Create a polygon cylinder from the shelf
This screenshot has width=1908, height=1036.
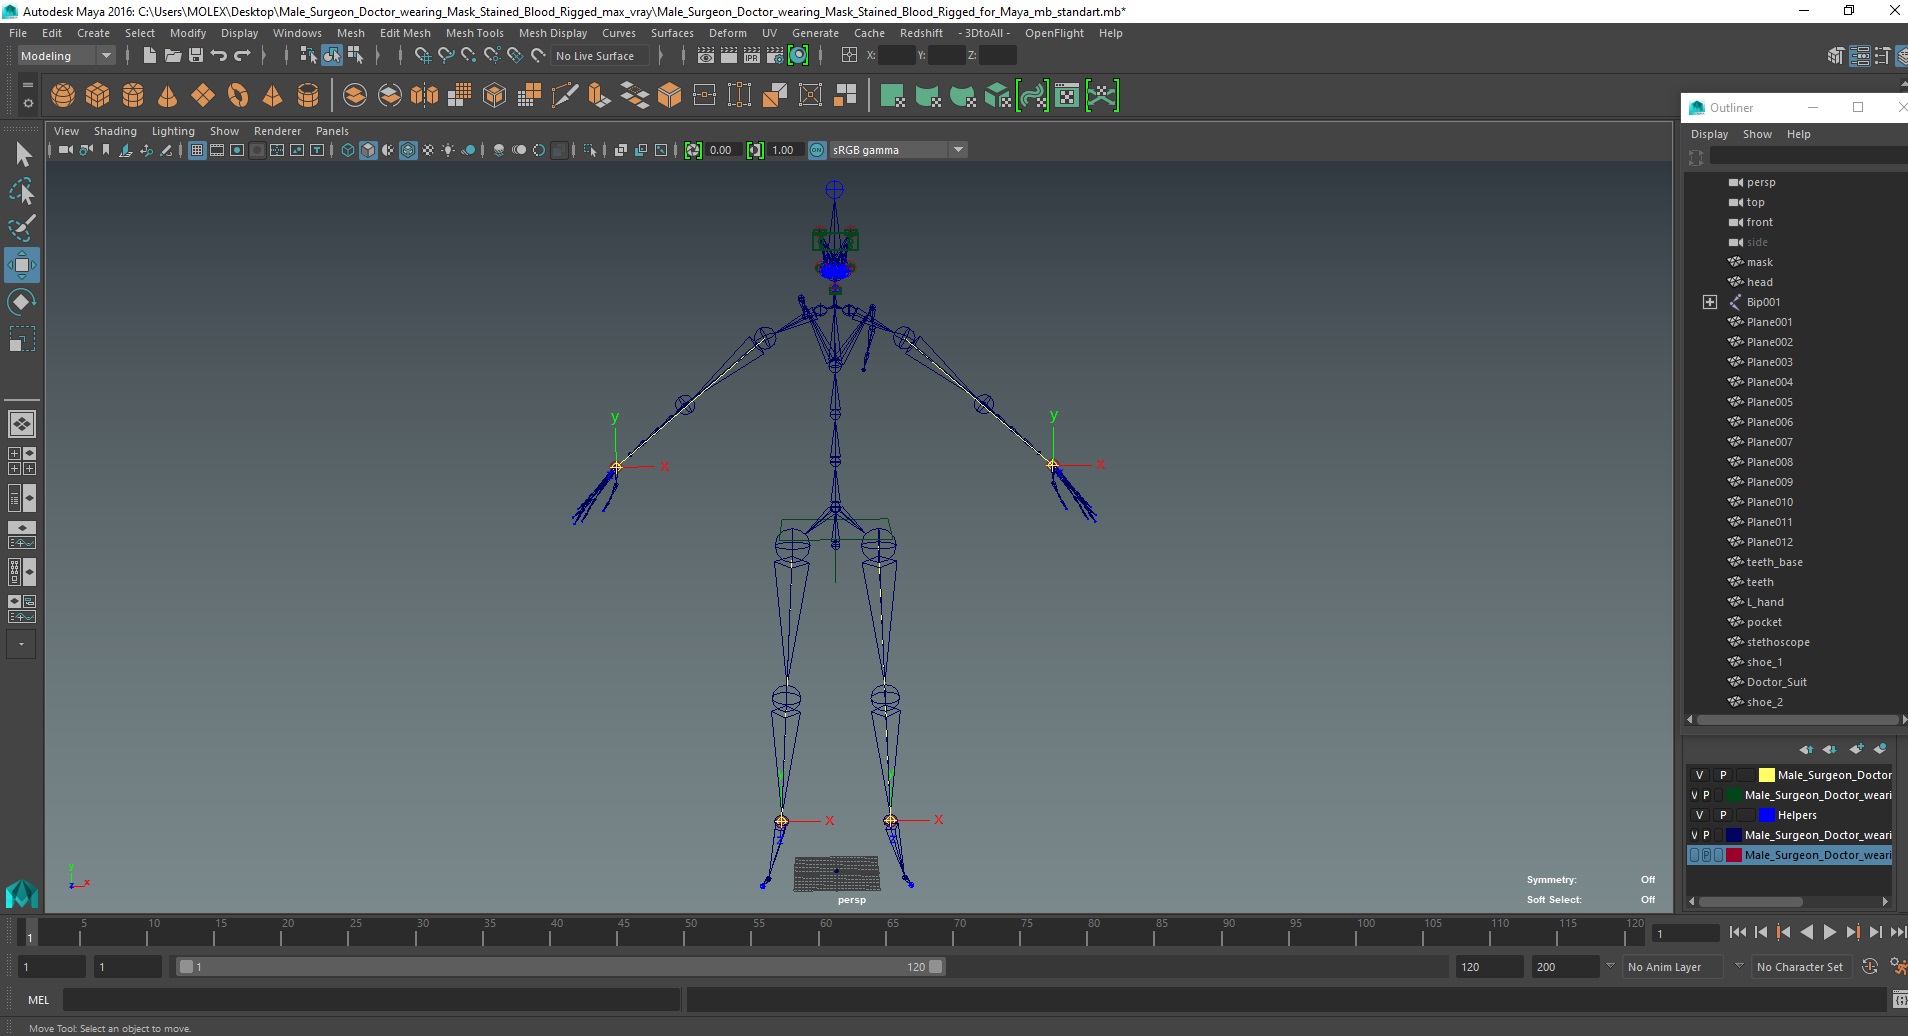[133, 96]
